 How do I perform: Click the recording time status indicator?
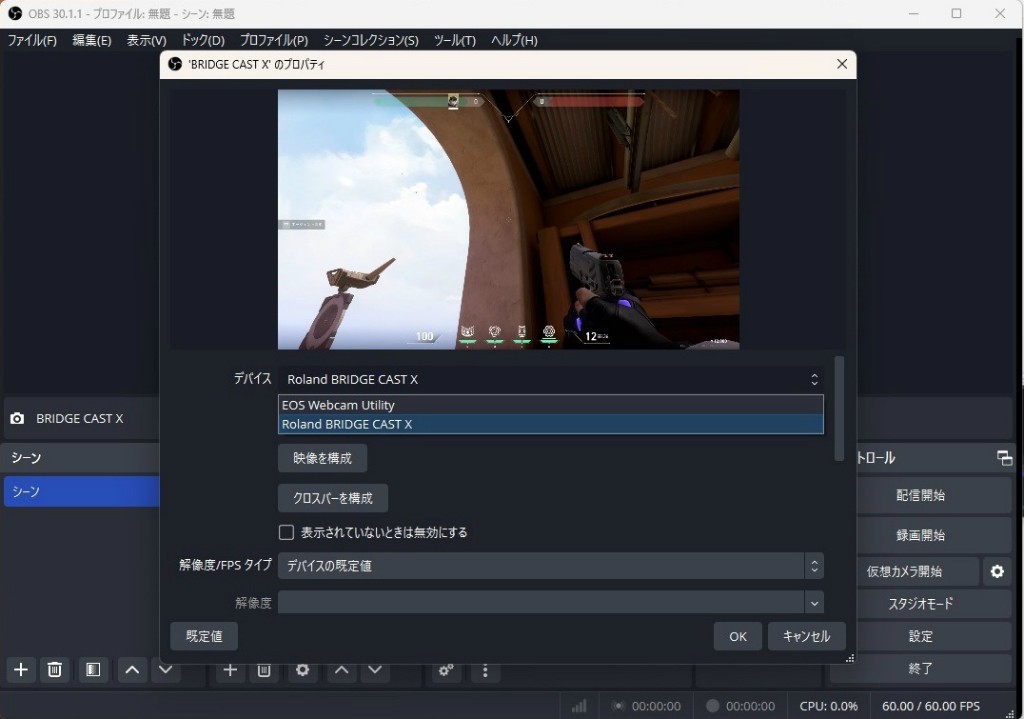click(741, 706)
